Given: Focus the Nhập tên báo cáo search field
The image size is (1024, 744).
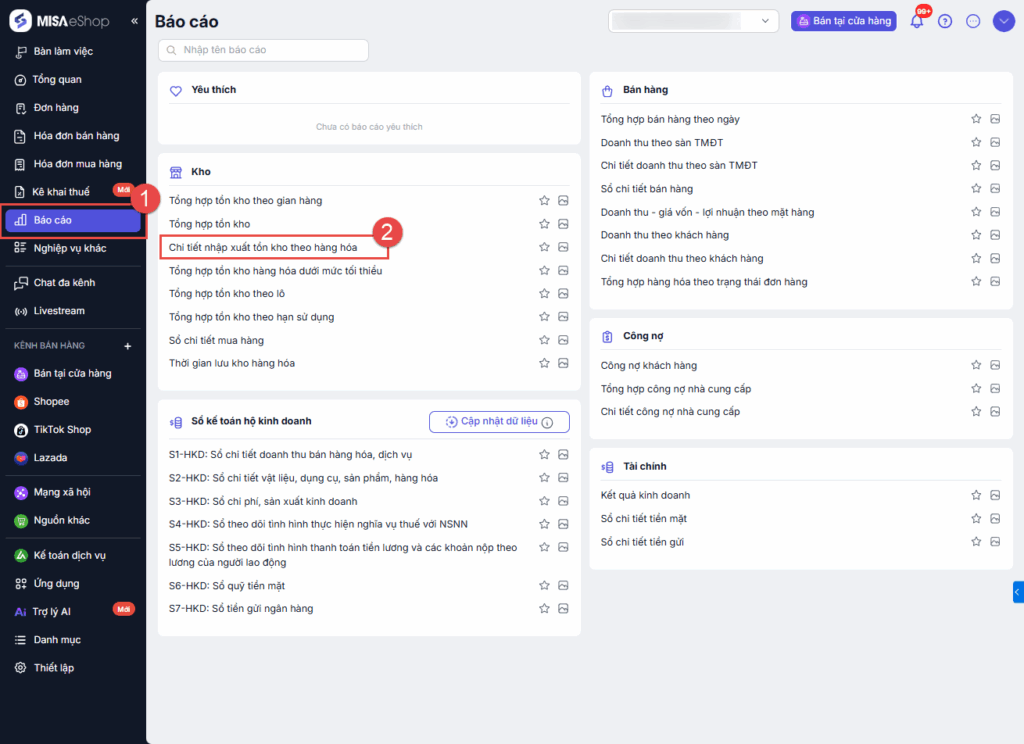Looking at the screenshot, I should (263, 50).
